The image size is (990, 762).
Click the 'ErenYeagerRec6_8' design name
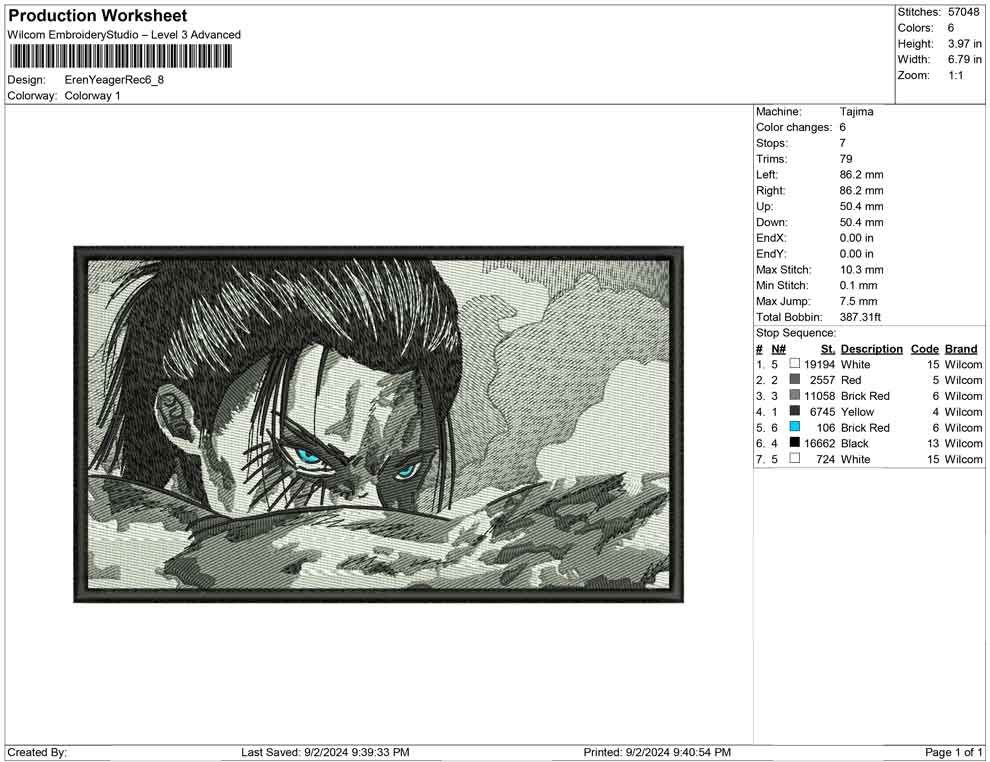114,80
